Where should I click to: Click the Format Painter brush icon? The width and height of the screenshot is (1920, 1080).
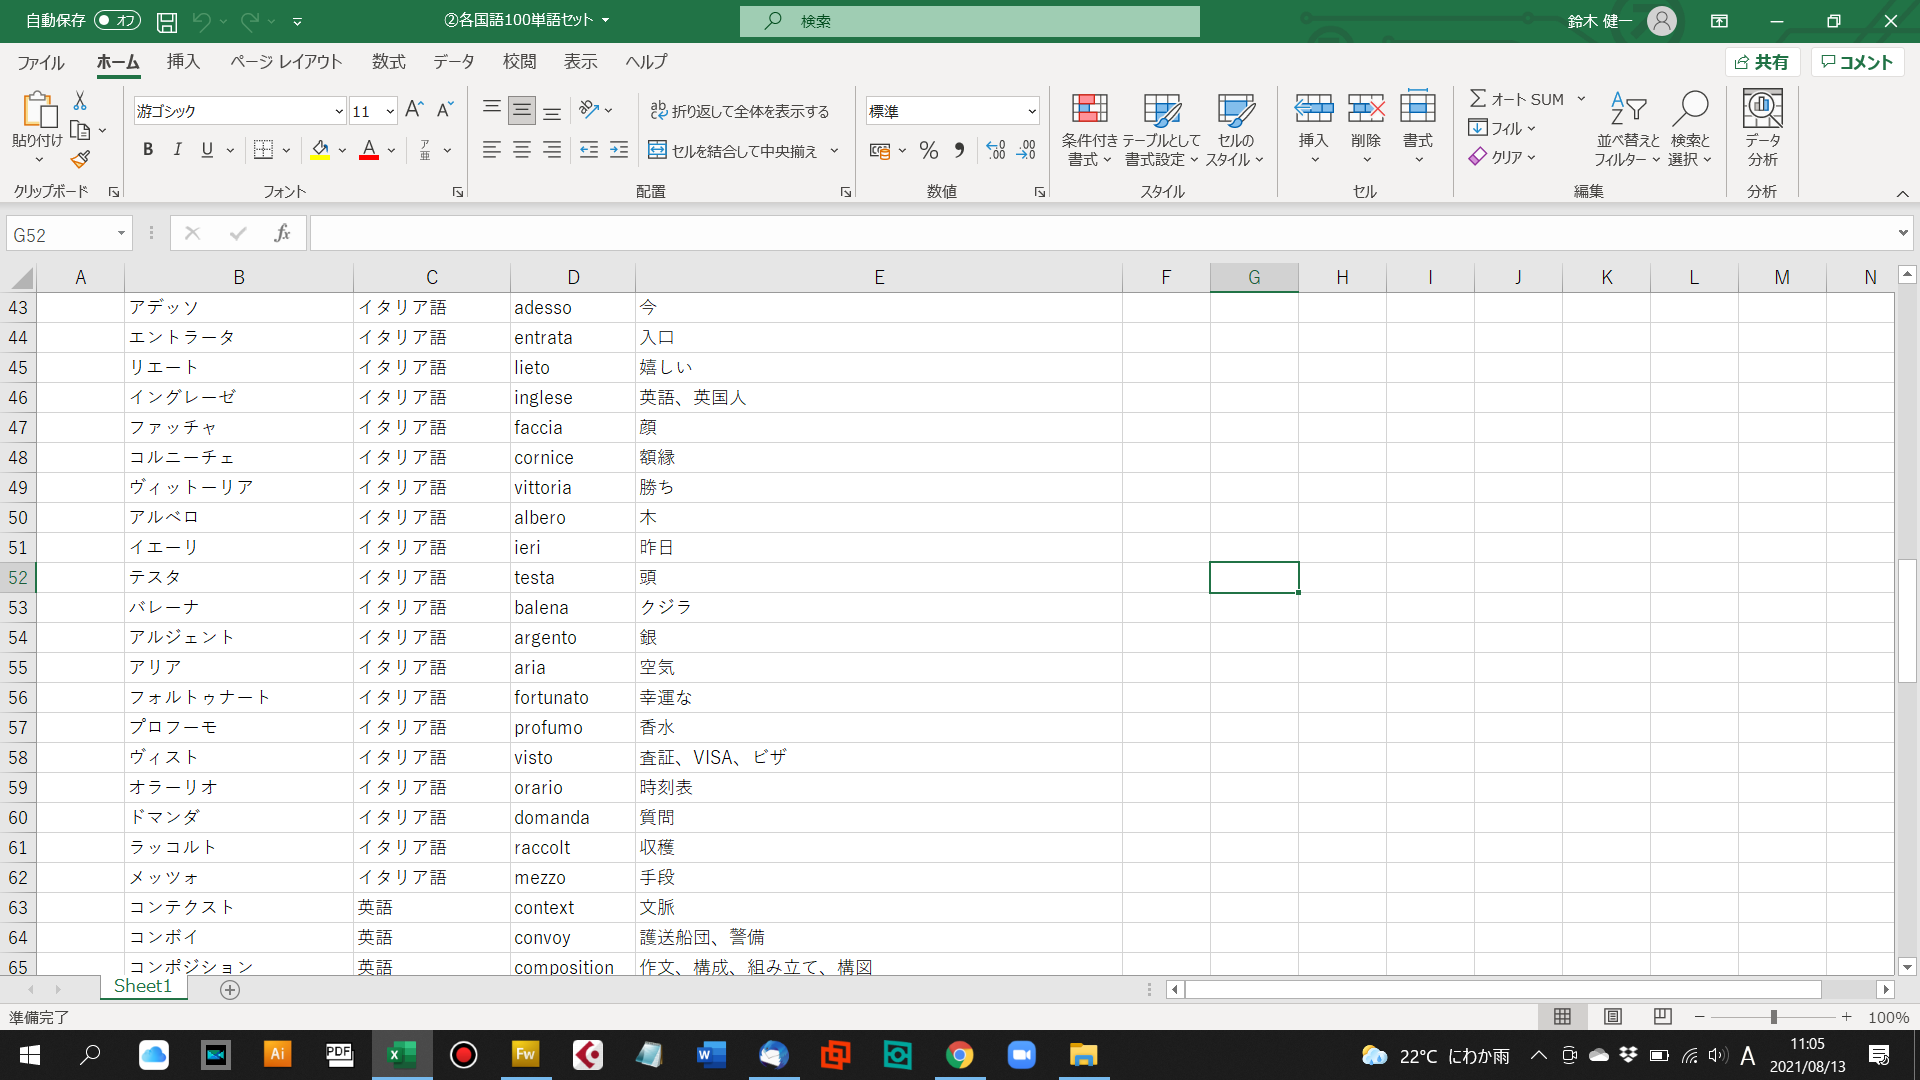[81, 159]
